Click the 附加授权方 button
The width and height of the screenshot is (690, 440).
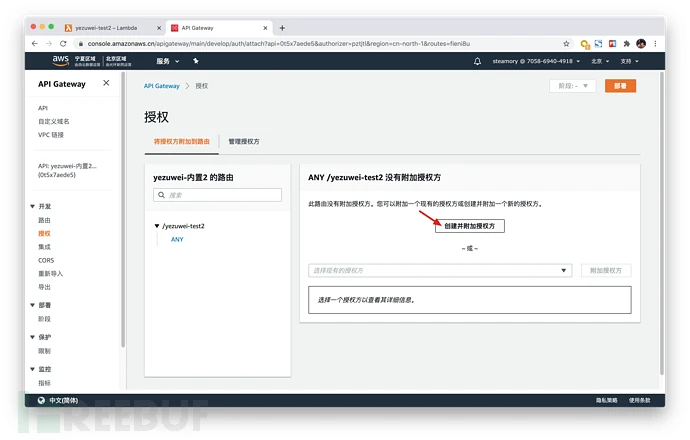tap(606, 270)
